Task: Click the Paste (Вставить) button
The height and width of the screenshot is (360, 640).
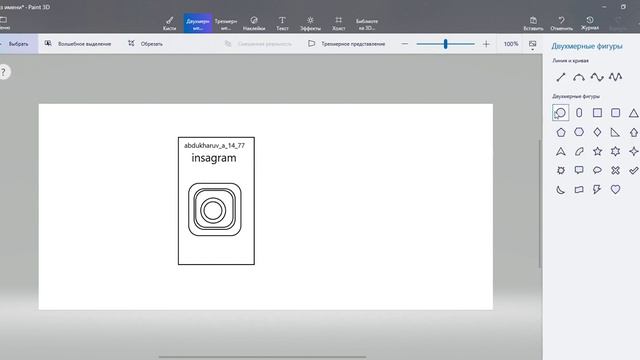Action: tap(533, 23)
